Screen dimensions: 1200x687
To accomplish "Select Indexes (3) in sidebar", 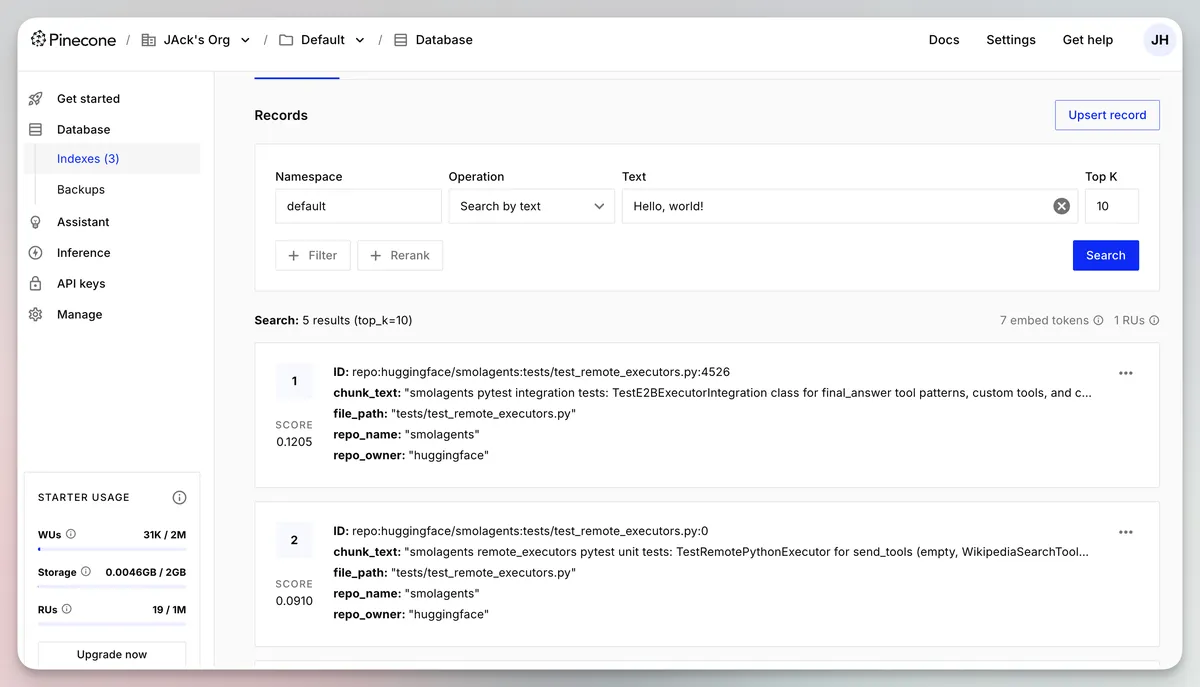I will (88, 159).
